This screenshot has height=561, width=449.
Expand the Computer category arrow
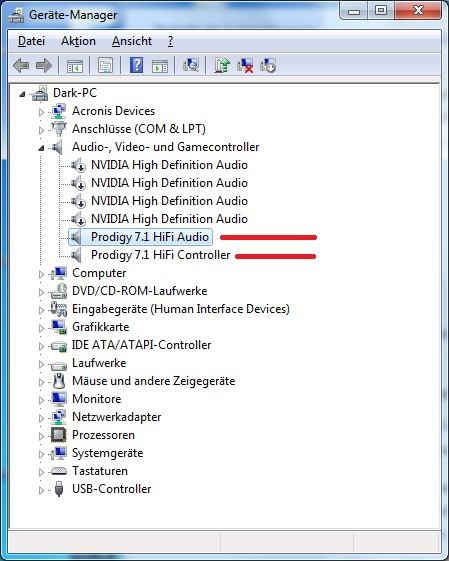41,274
